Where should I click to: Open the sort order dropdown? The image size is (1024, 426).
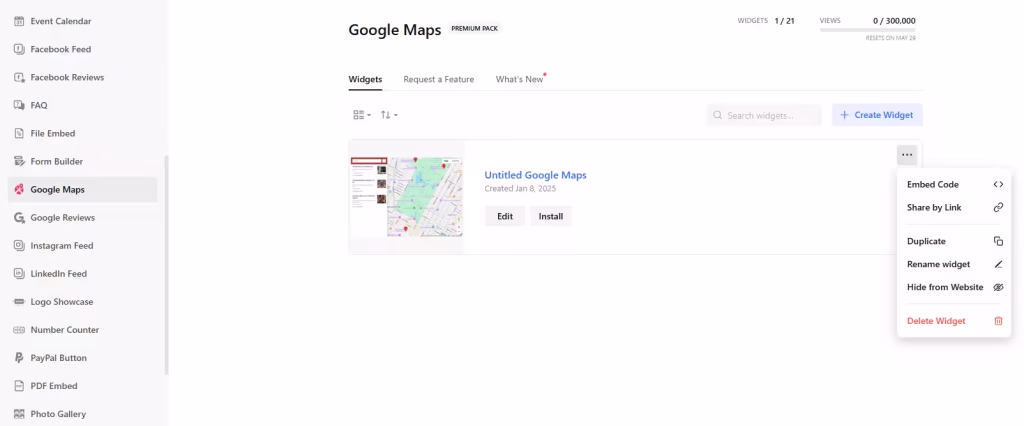pos(389,115)
